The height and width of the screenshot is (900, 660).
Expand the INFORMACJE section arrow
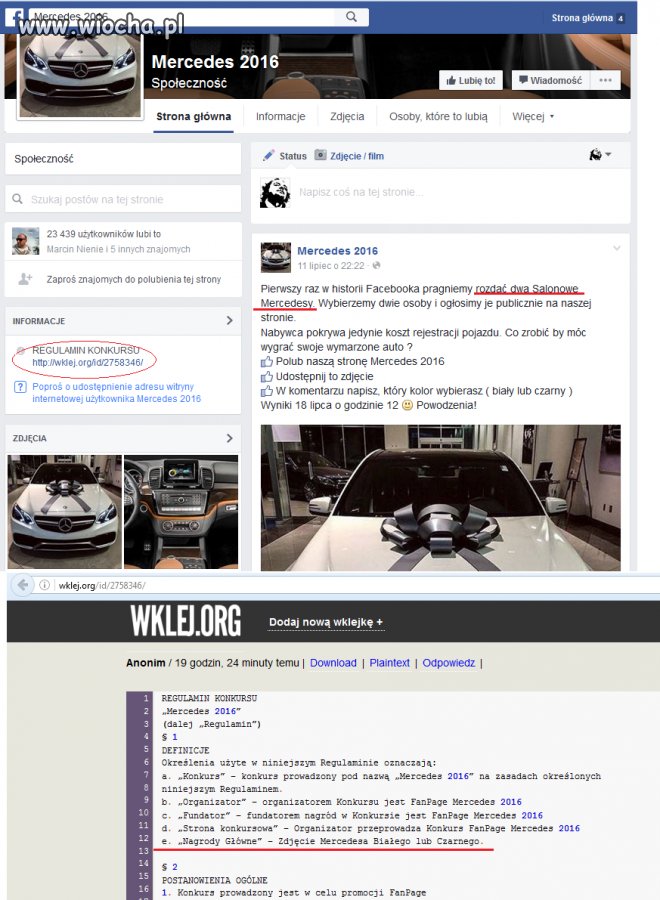(230, 320)
